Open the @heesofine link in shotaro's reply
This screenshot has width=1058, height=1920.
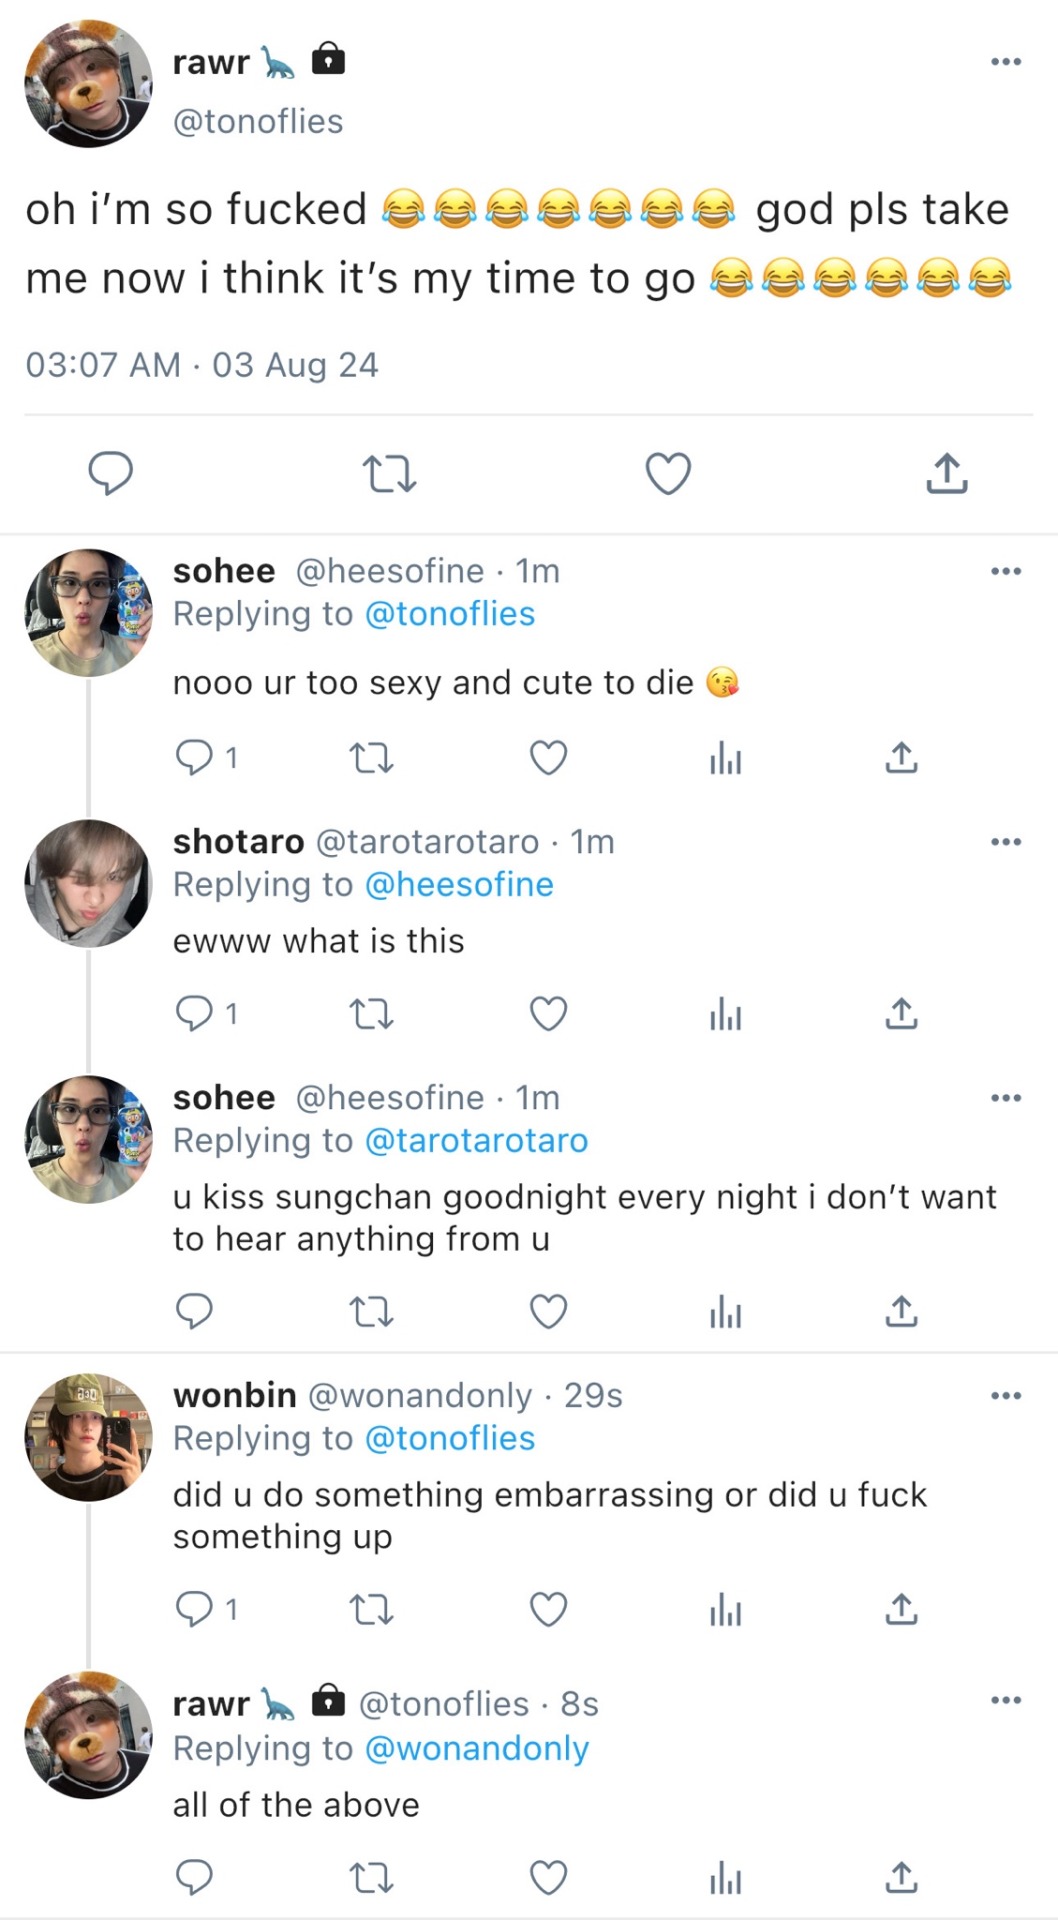[459, 885]
